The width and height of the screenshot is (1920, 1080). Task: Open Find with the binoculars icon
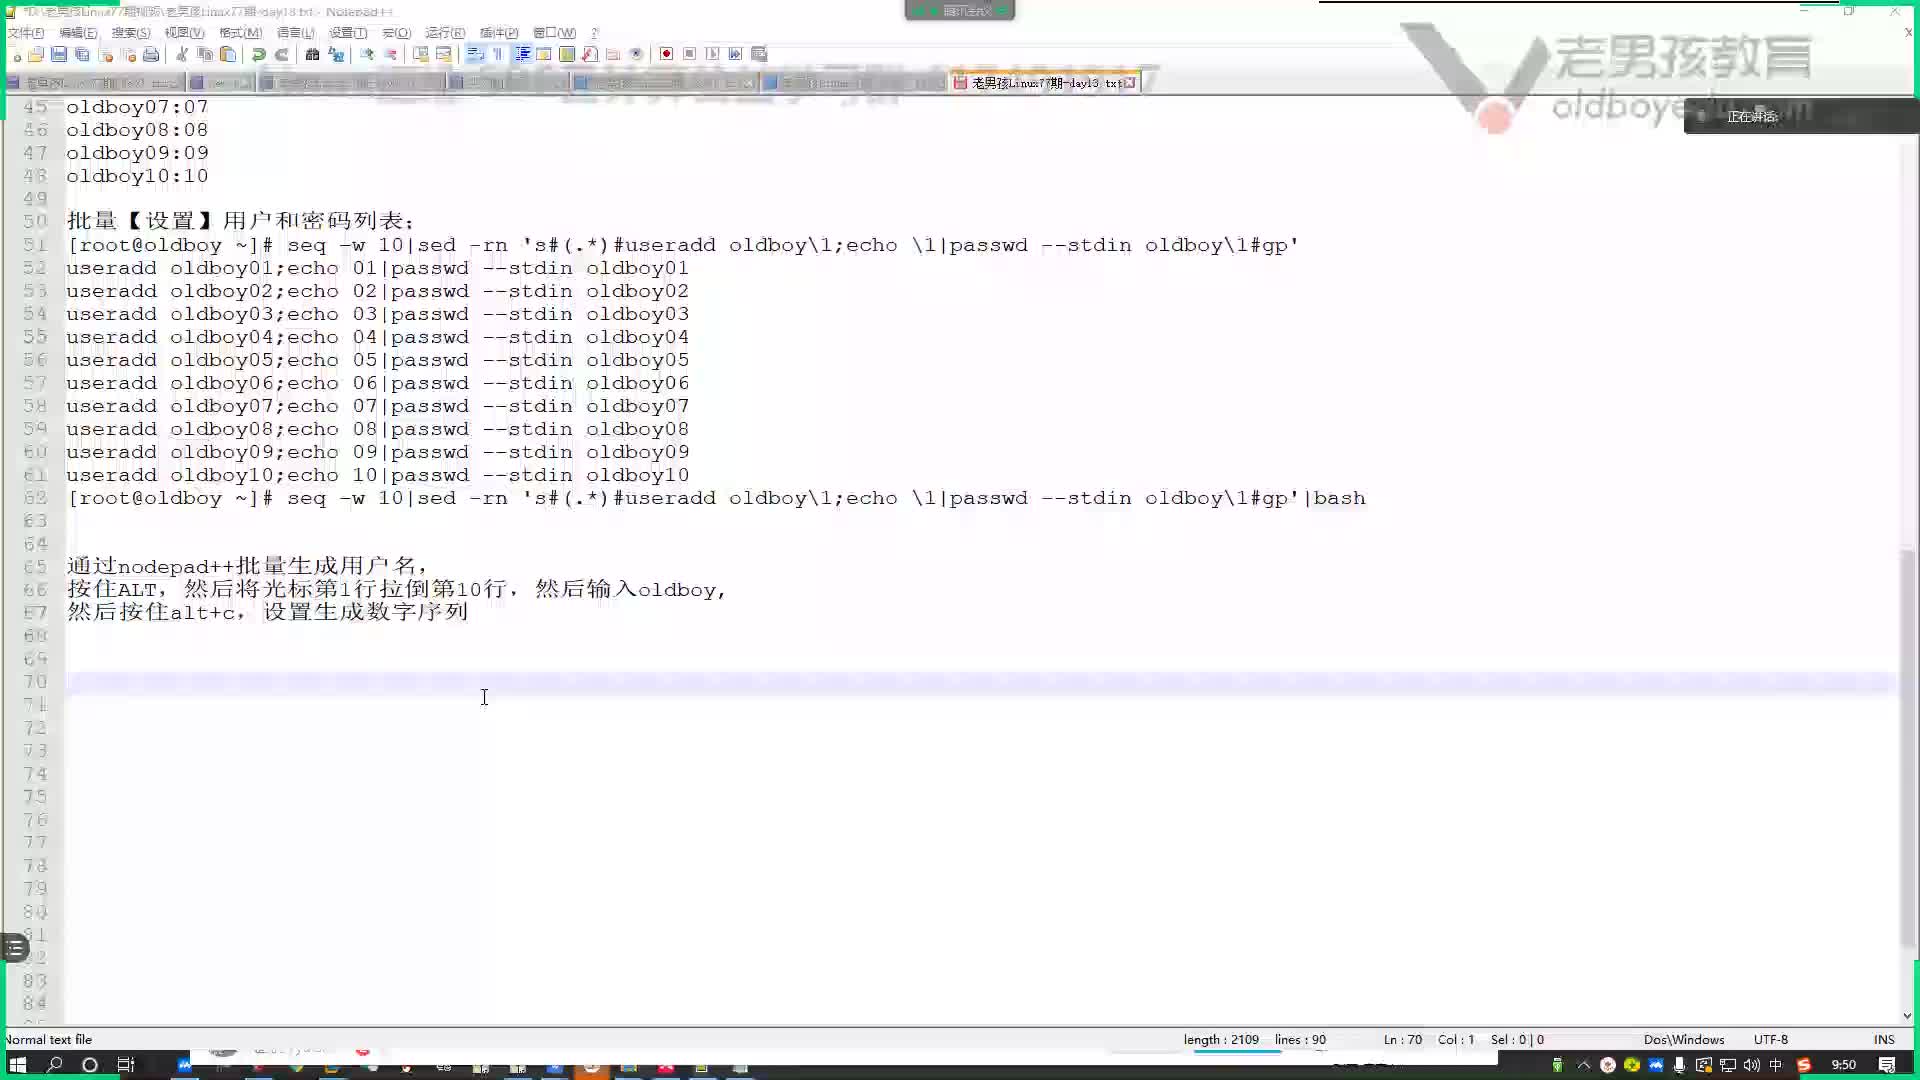313,54
